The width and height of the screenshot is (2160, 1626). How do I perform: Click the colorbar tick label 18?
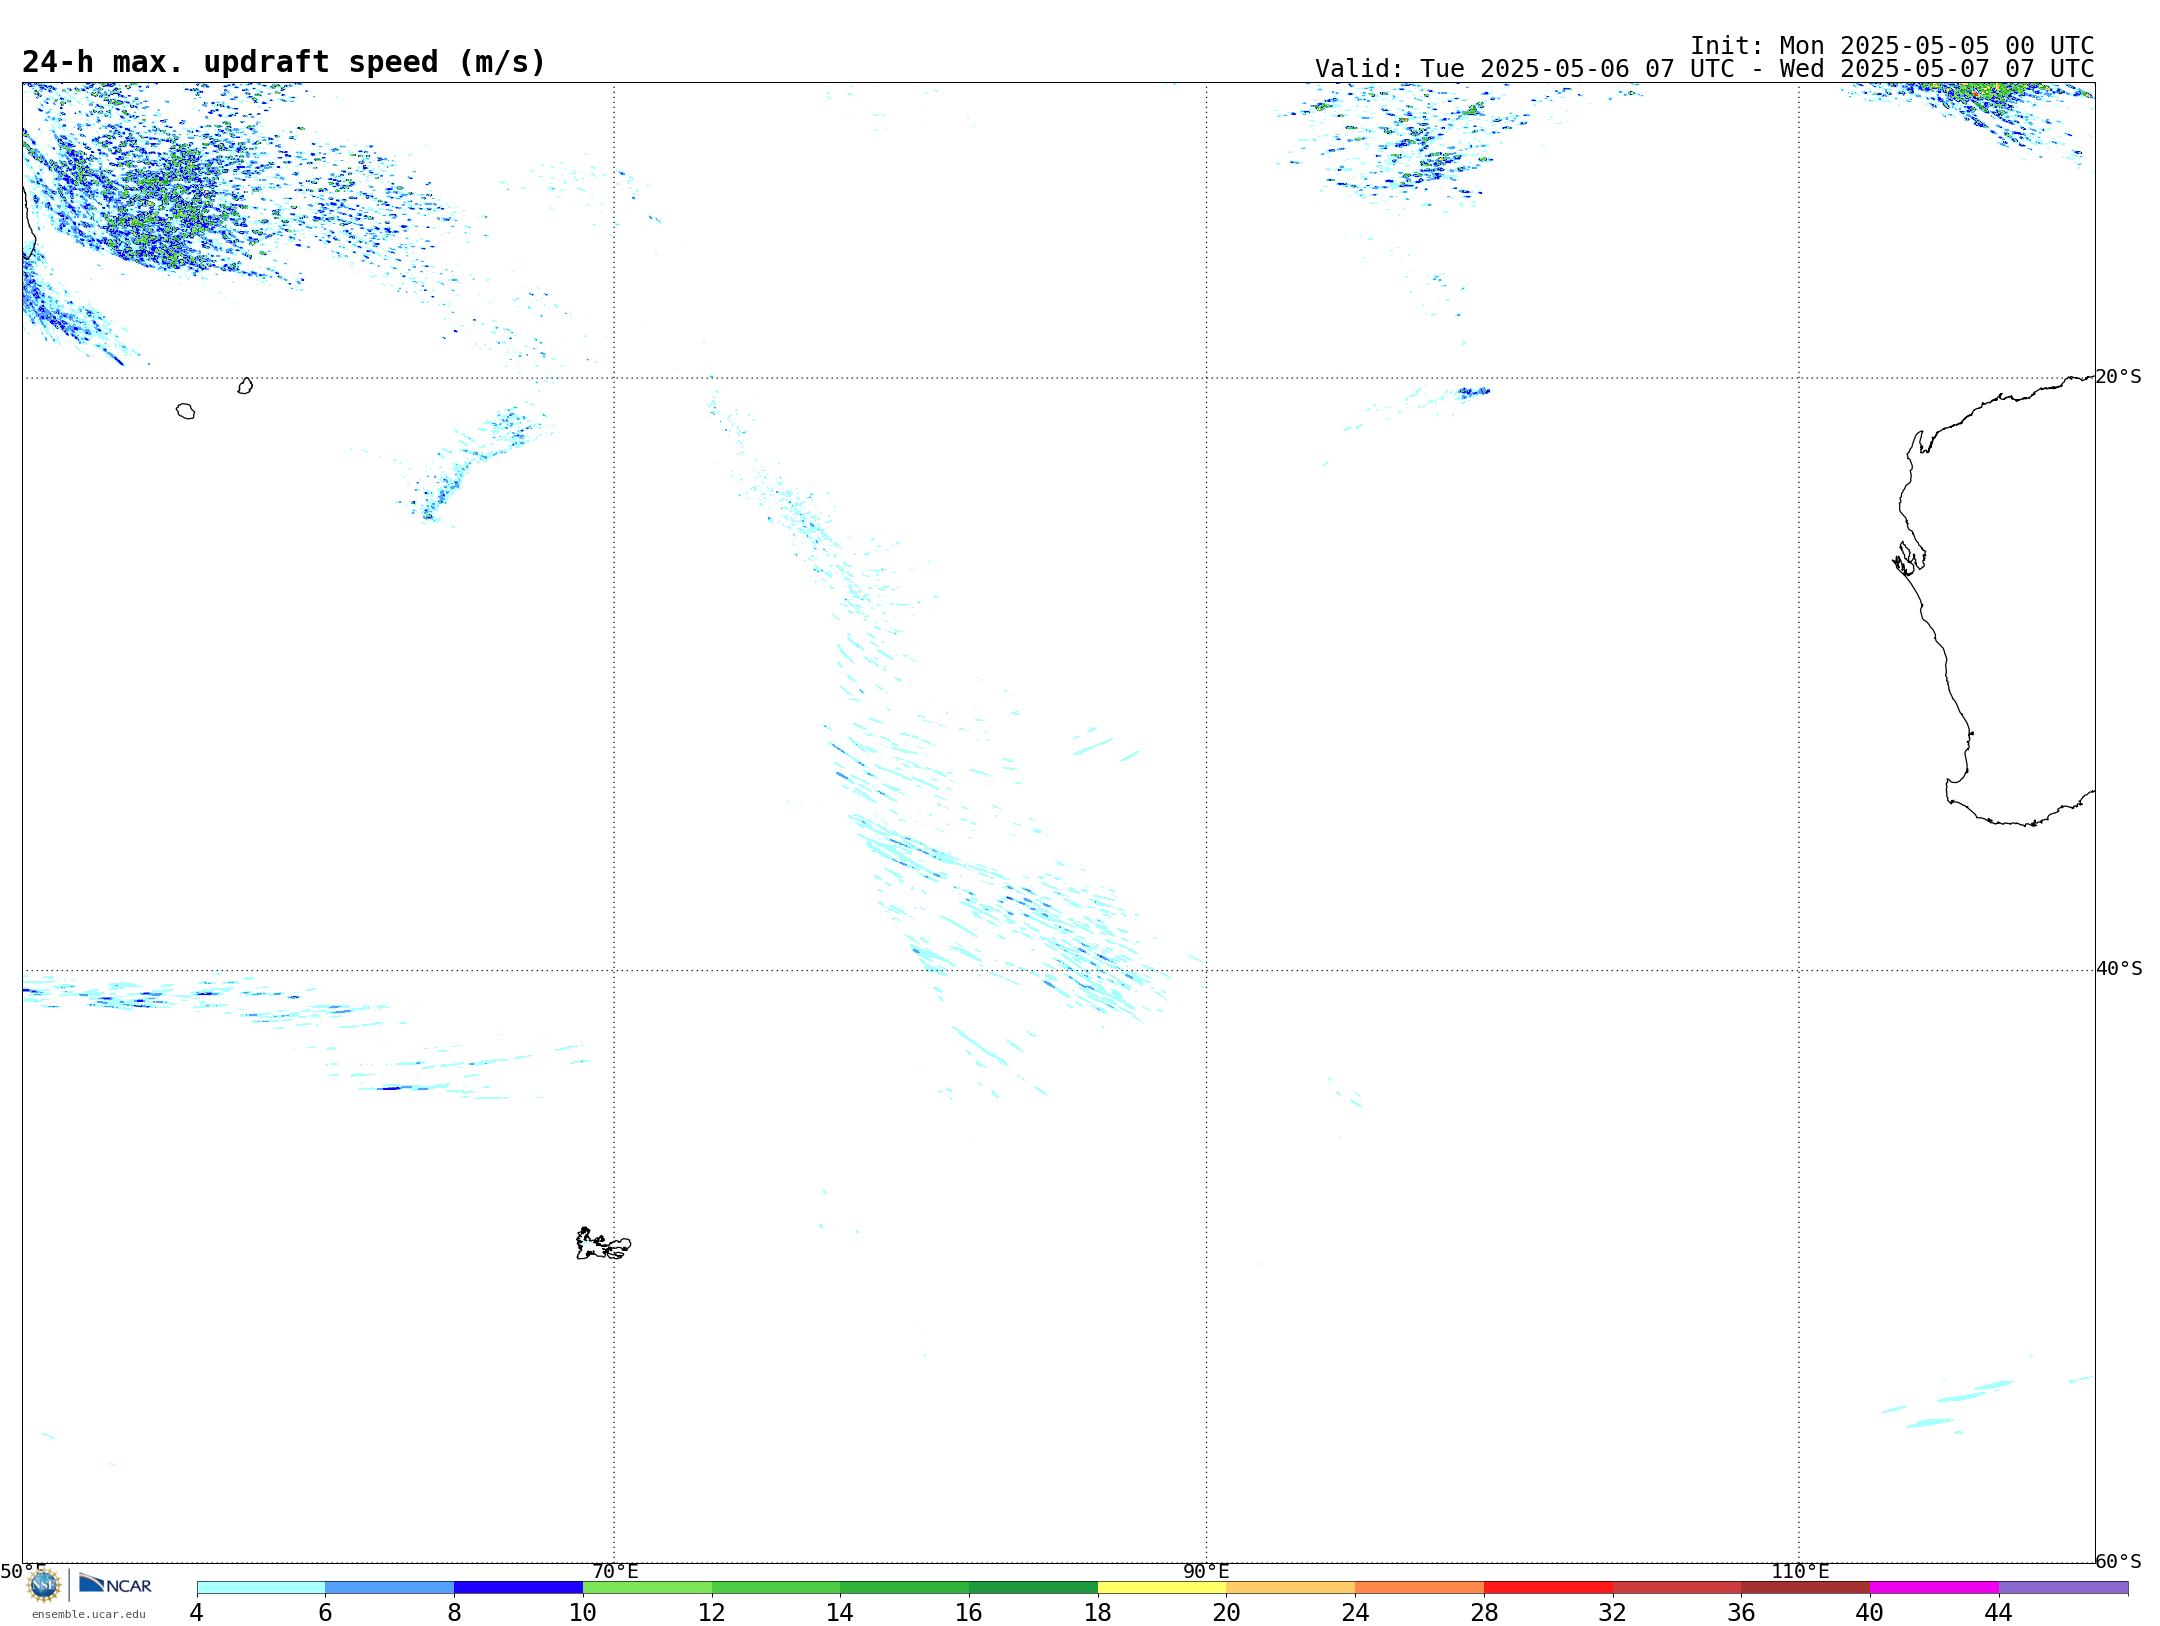pos(1098,1613)
